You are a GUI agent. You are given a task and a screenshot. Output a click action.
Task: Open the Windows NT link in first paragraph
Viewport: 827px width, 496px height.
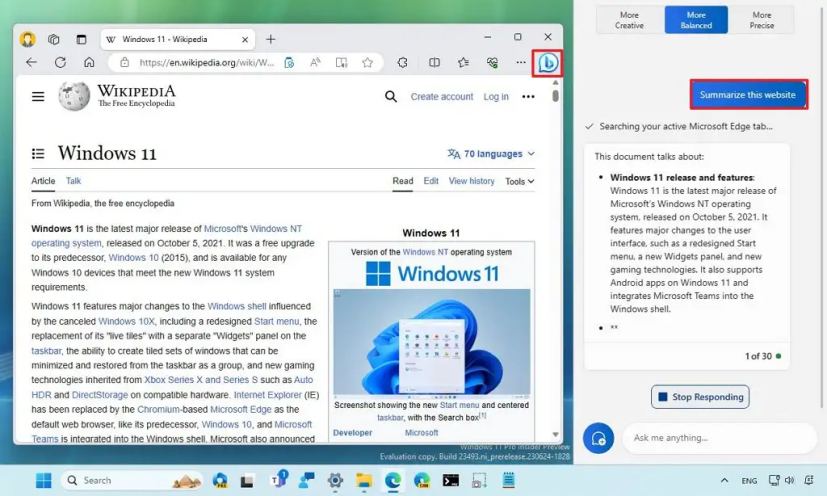pyautogui.click(x=276, y=228)
